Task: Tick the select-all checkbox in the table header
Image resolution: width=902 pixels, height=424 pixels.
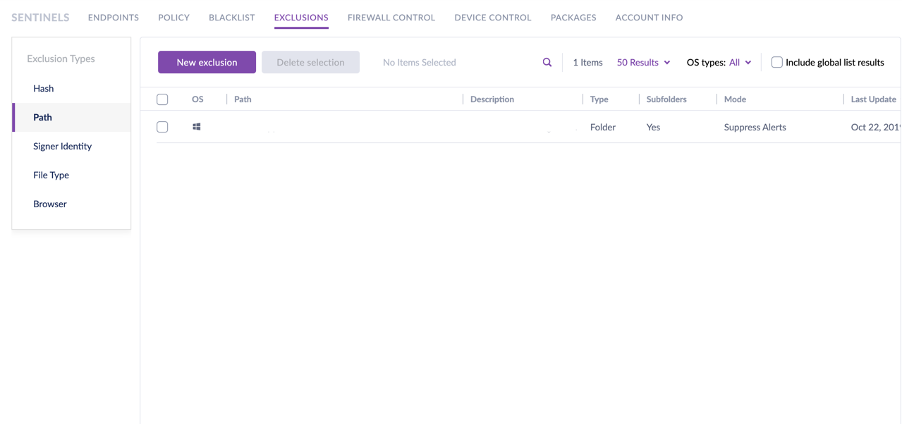Action: (x=162, y=100)
